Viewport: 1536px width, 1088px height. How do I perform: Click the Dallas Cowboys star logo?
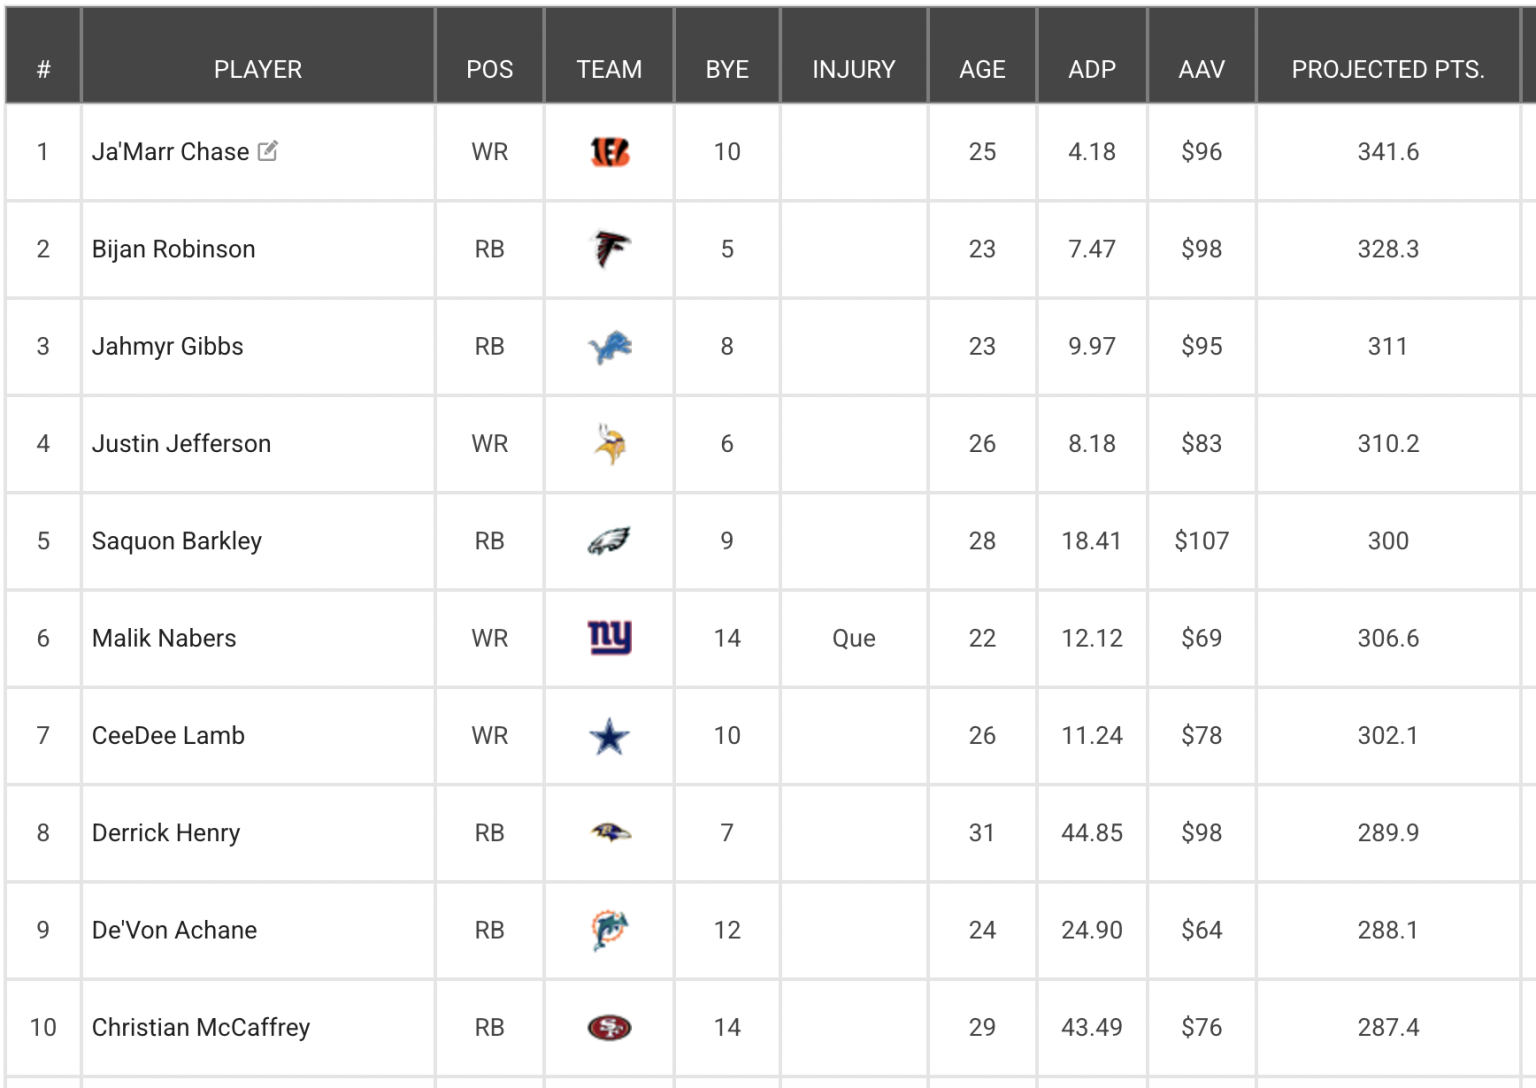tap(609, 737)
